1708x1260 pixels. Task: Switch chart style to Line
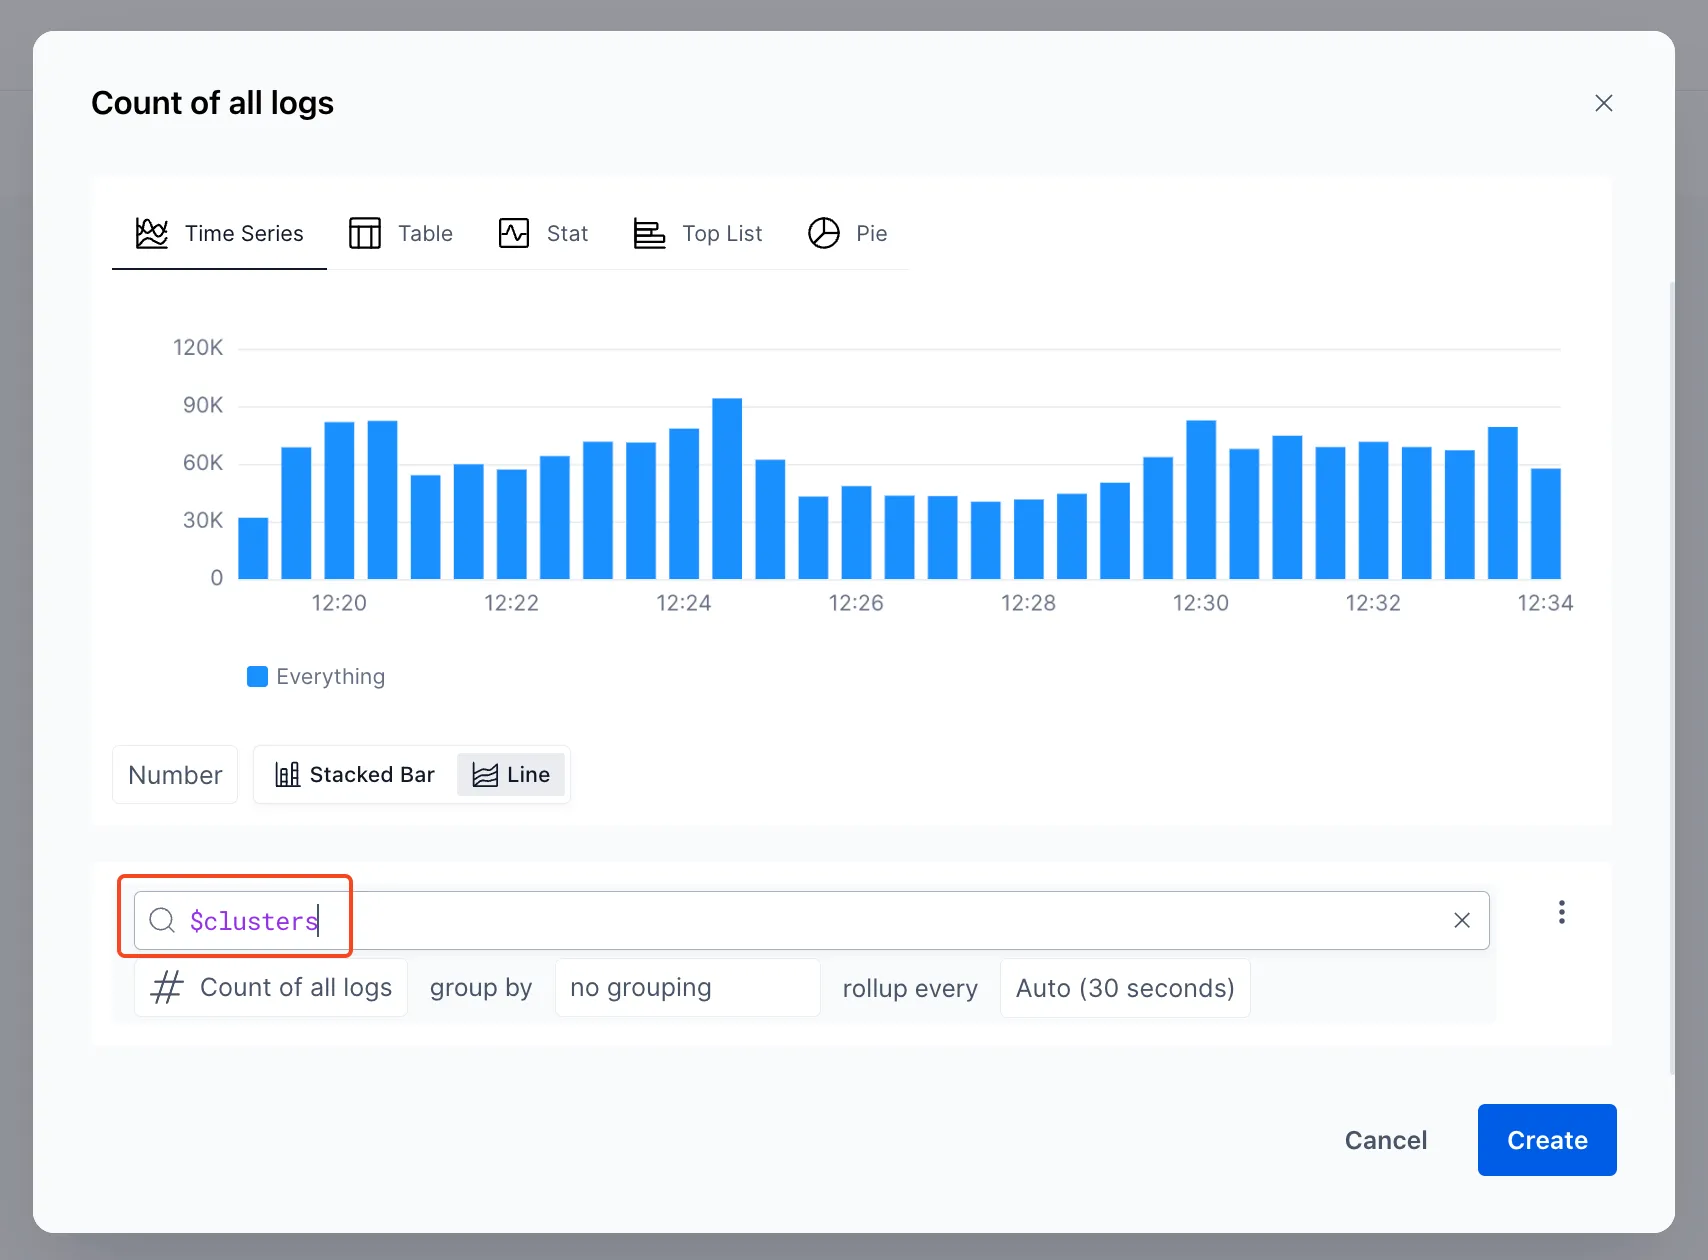pyautogui.click(x=511, y=775)
